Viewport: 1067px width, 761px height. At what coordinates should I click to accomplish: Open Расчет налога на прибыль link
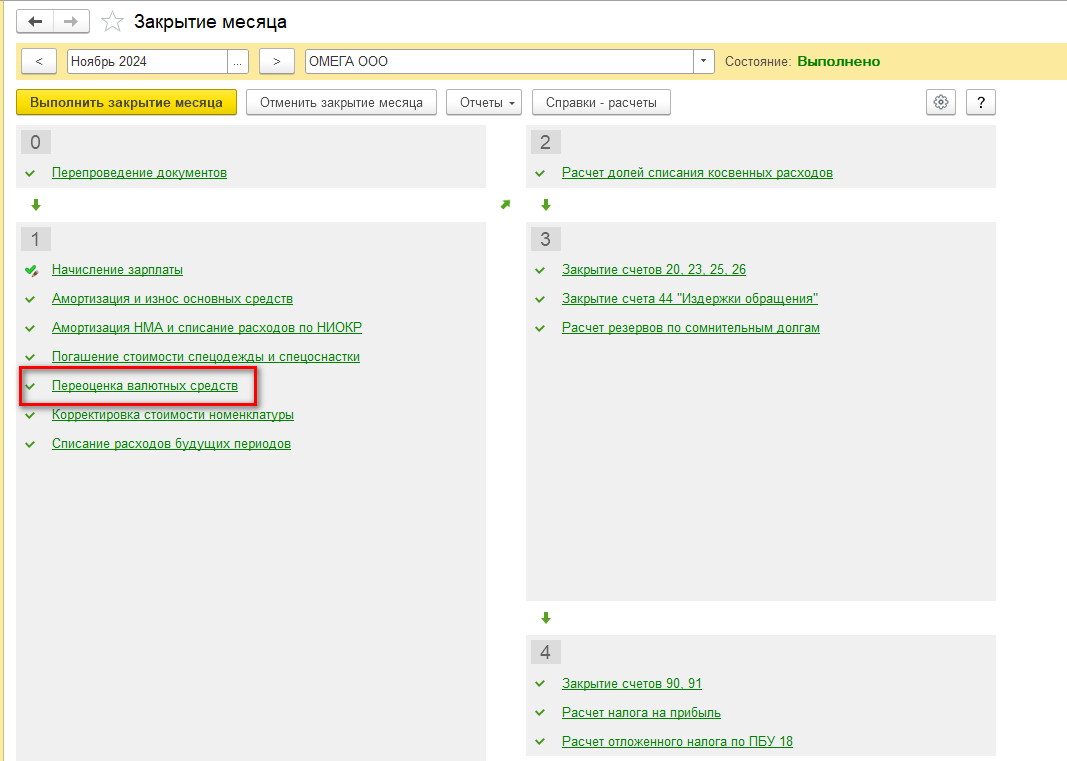click(x=641, y=713)
